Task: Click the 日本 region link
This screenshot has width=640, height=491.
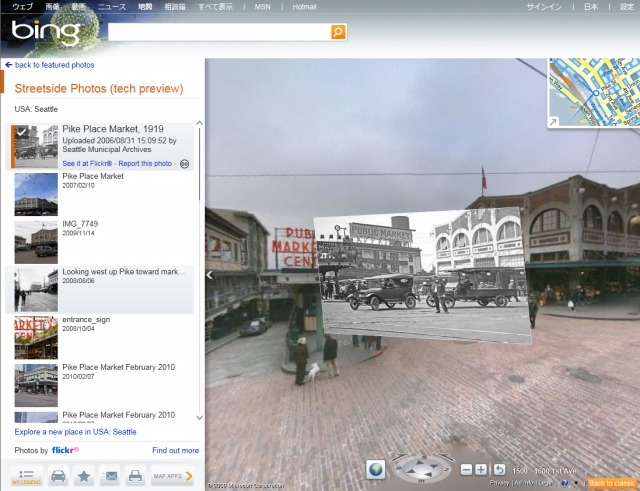Action: (591, 7)
